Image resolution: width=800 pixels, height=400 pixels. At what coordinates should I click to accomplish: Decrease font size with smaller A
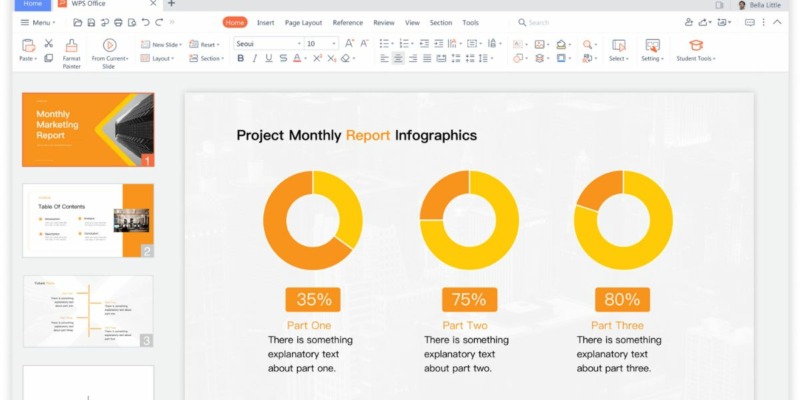pos(364,43)
